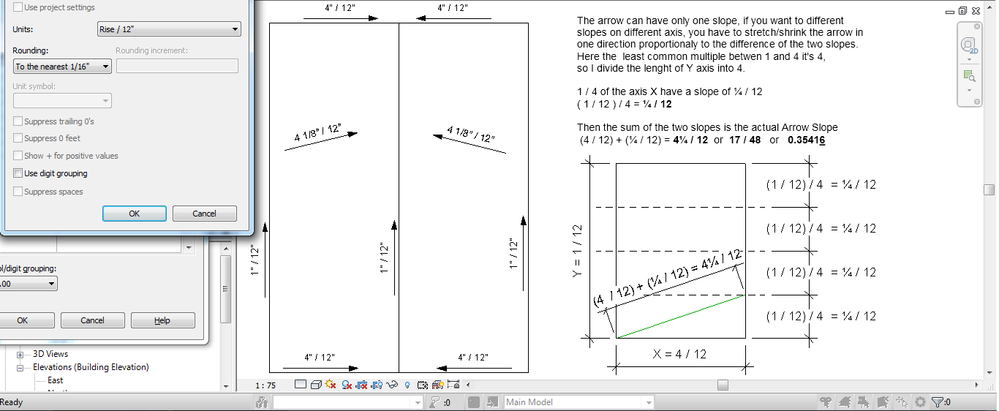Click the vertical scrollbar thumb of drawing view
Viewport: 999px width, 411px height.
click(988, 191)
